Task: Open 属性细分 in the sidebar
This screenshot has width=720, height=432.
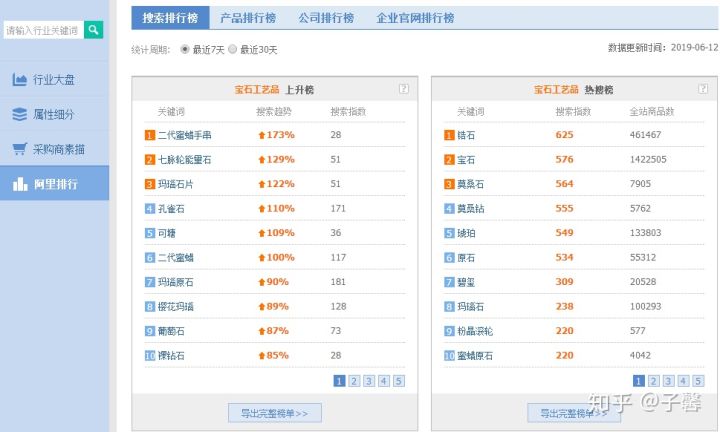Action: click(x=54, y=114)
